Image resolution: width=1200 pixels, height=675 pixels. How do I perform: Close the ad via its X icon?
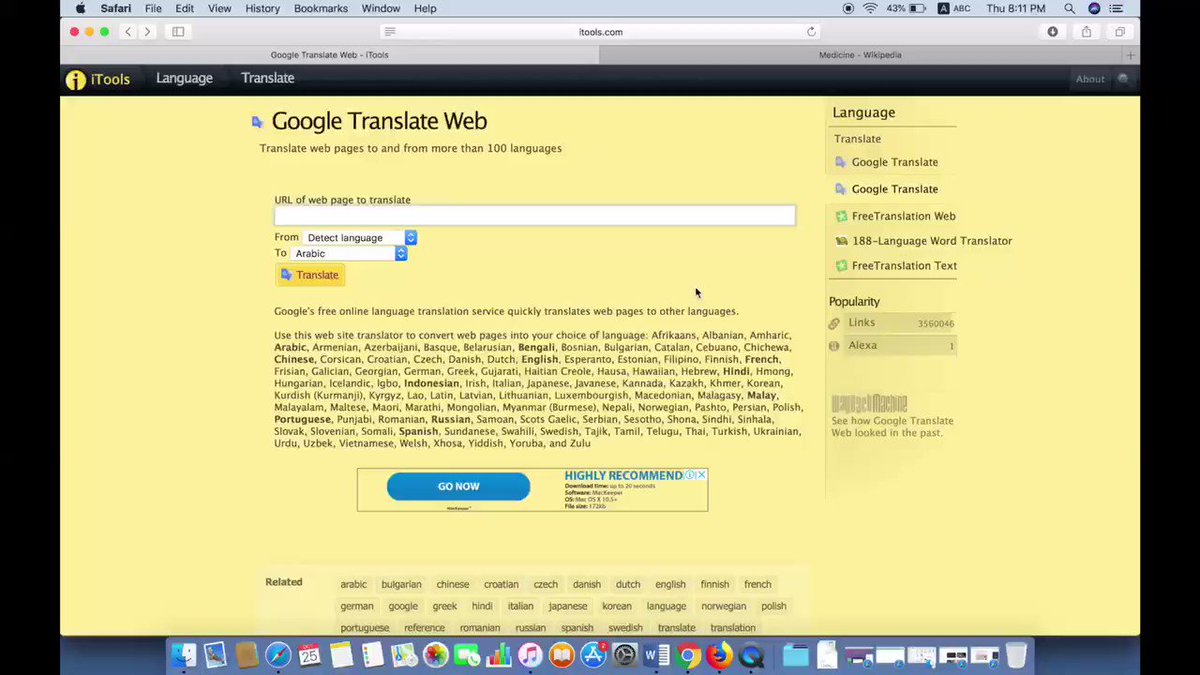tap(702, 475)
